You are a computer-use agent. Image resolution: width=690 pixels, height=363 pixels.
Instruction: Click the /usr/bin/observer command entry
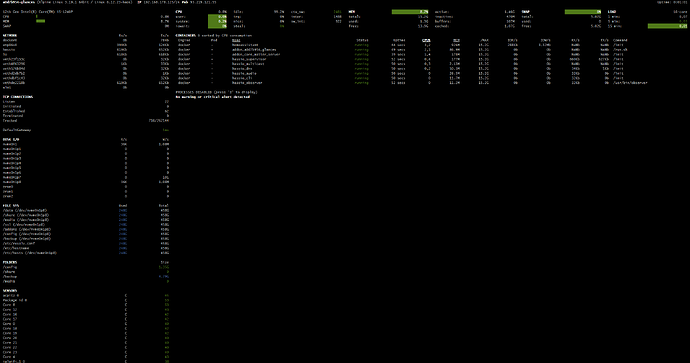click(631, 83)
